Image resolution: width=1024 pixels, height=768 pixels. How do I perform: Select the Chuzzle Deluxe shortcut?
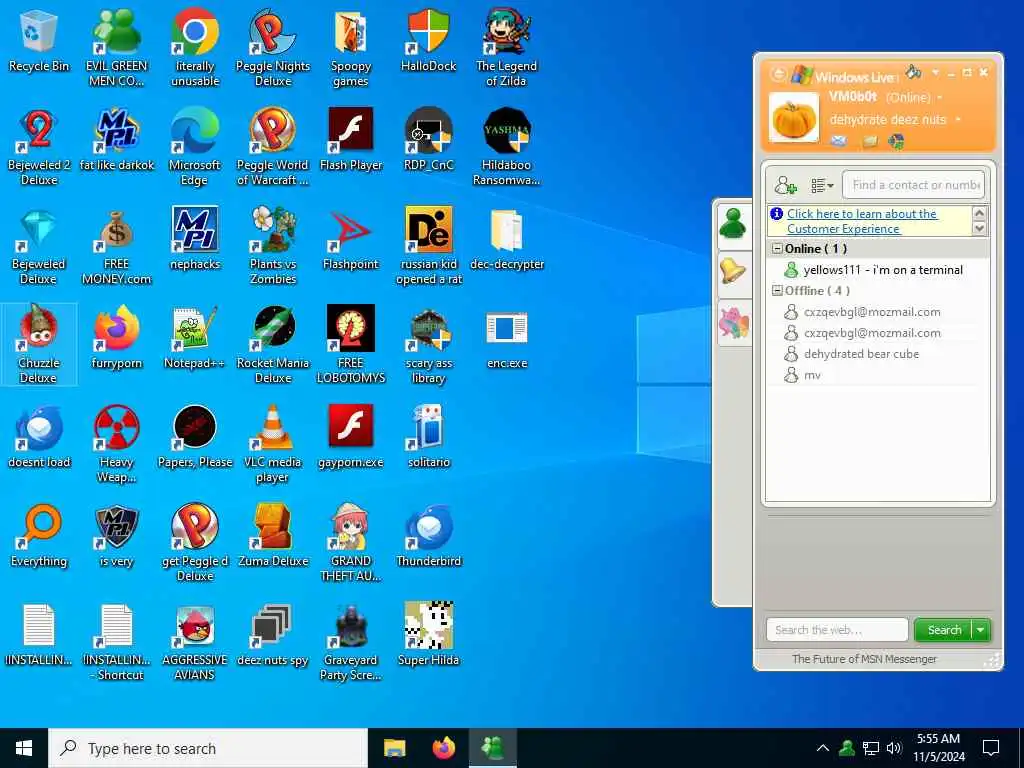[39, 345]
